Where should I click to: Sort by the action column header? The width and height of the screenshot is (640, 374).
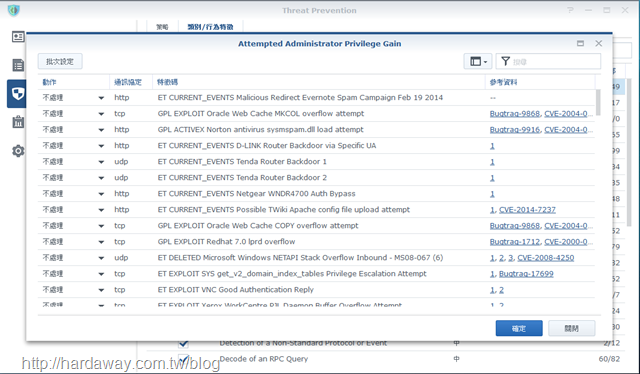73,82
